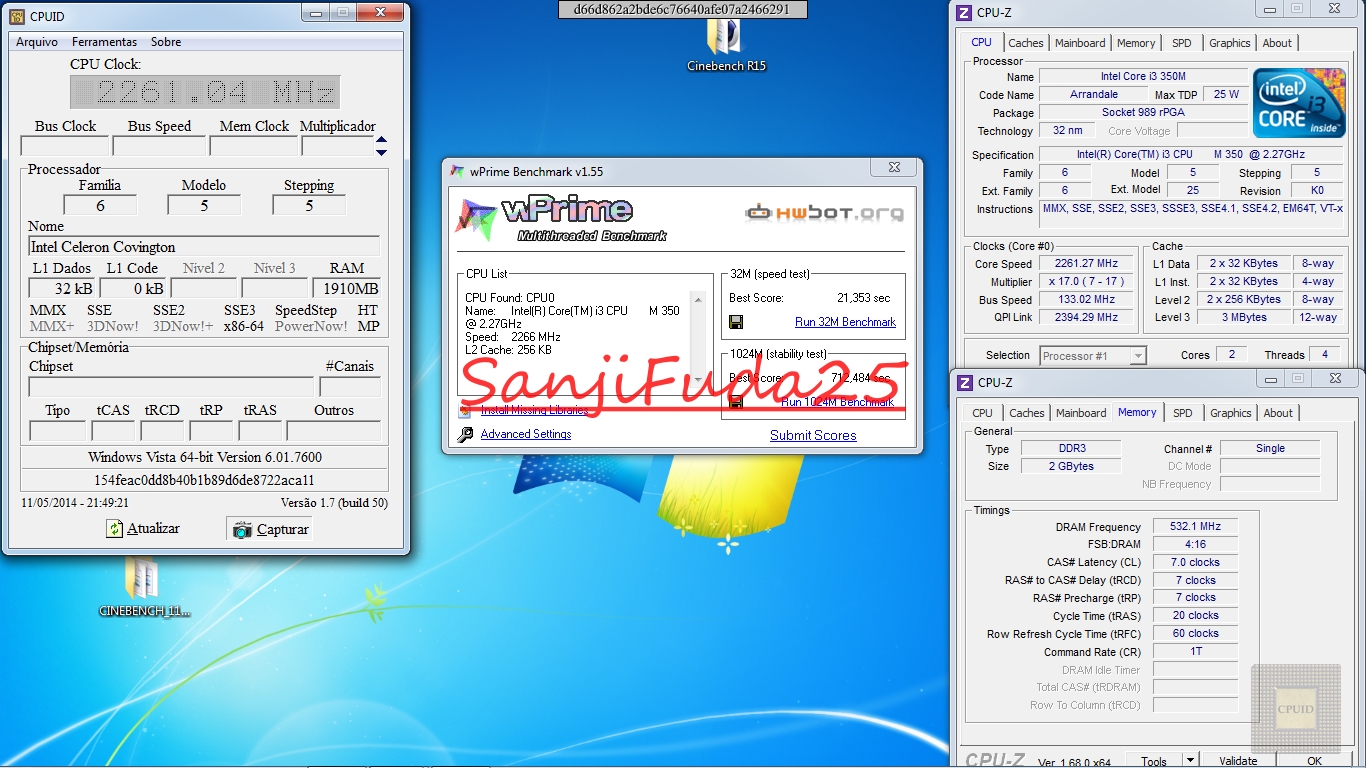This screenshot has width=1366, height=768.
Task: Click the DRAM Frequency 532.1 MHz value
Action: click(1195, 527)
